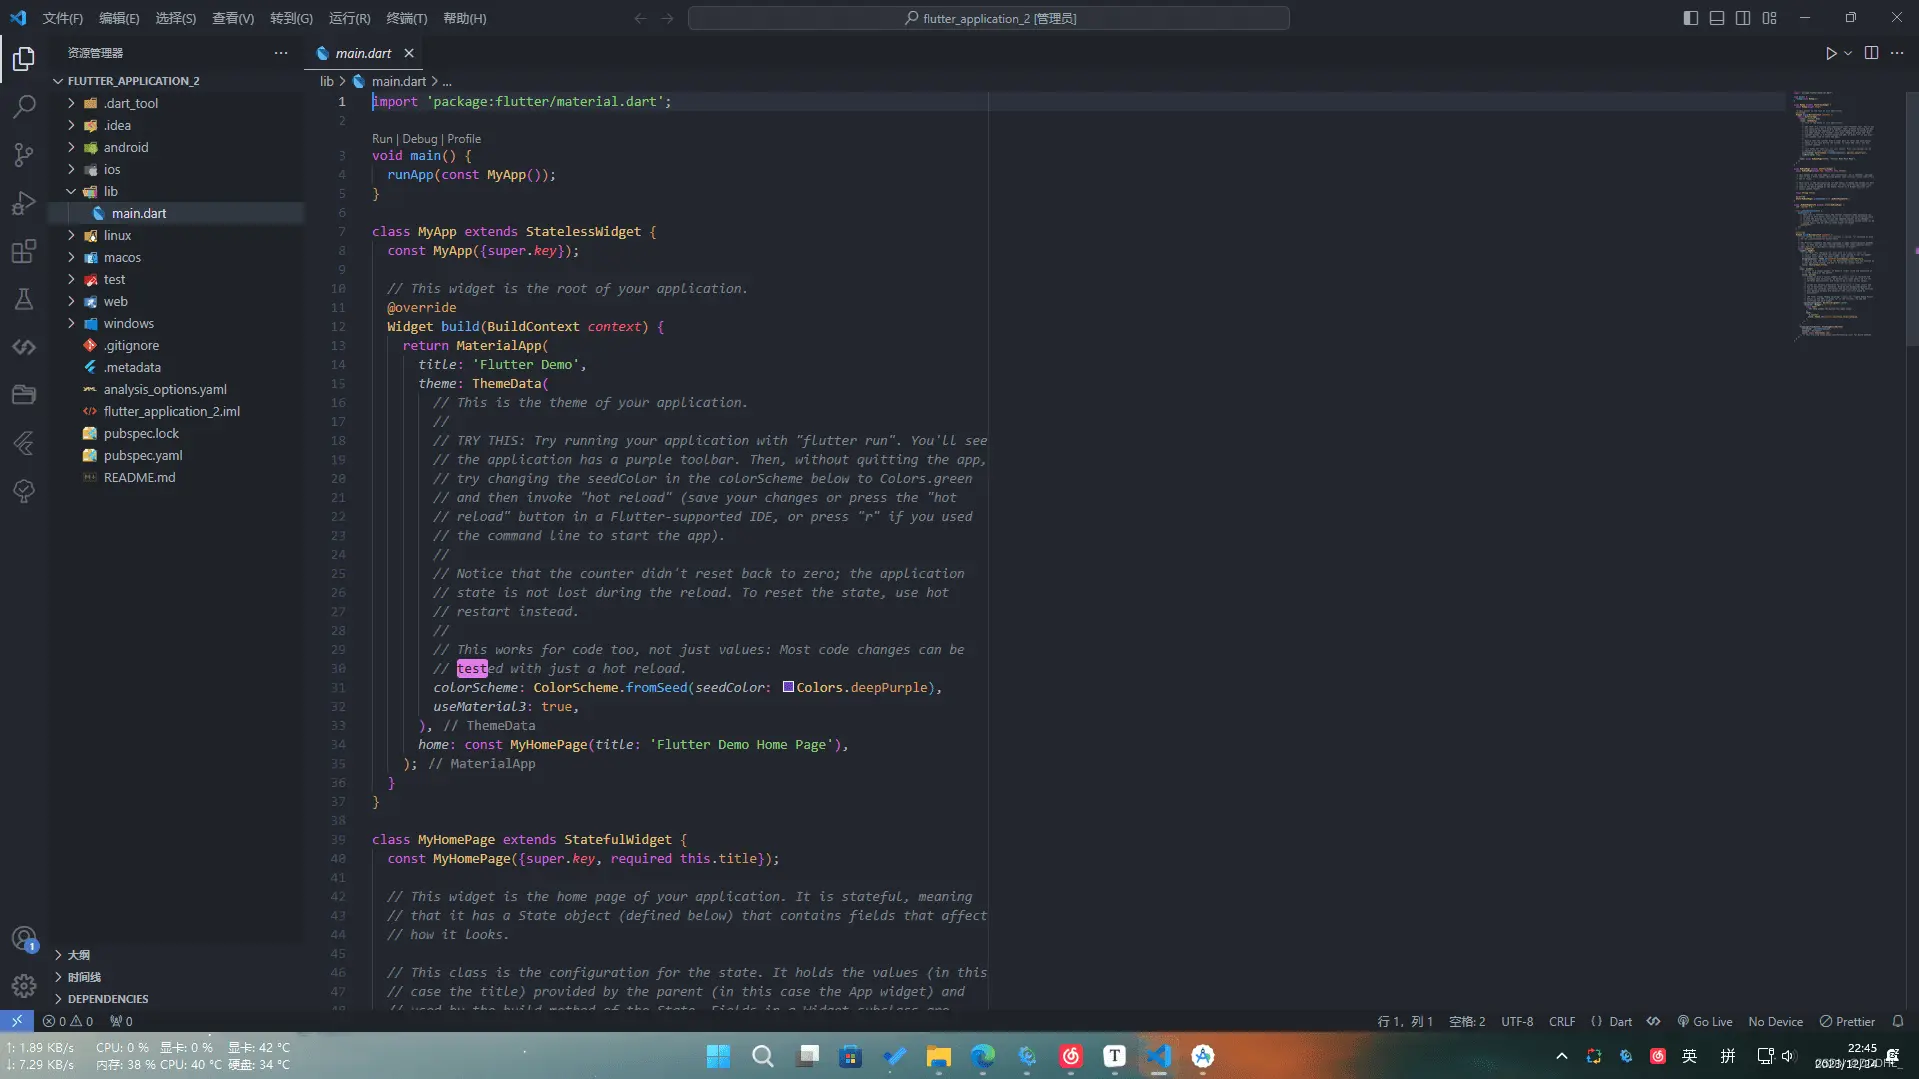
Task: Click the command center search box
Action: click(x=988, y=18)
